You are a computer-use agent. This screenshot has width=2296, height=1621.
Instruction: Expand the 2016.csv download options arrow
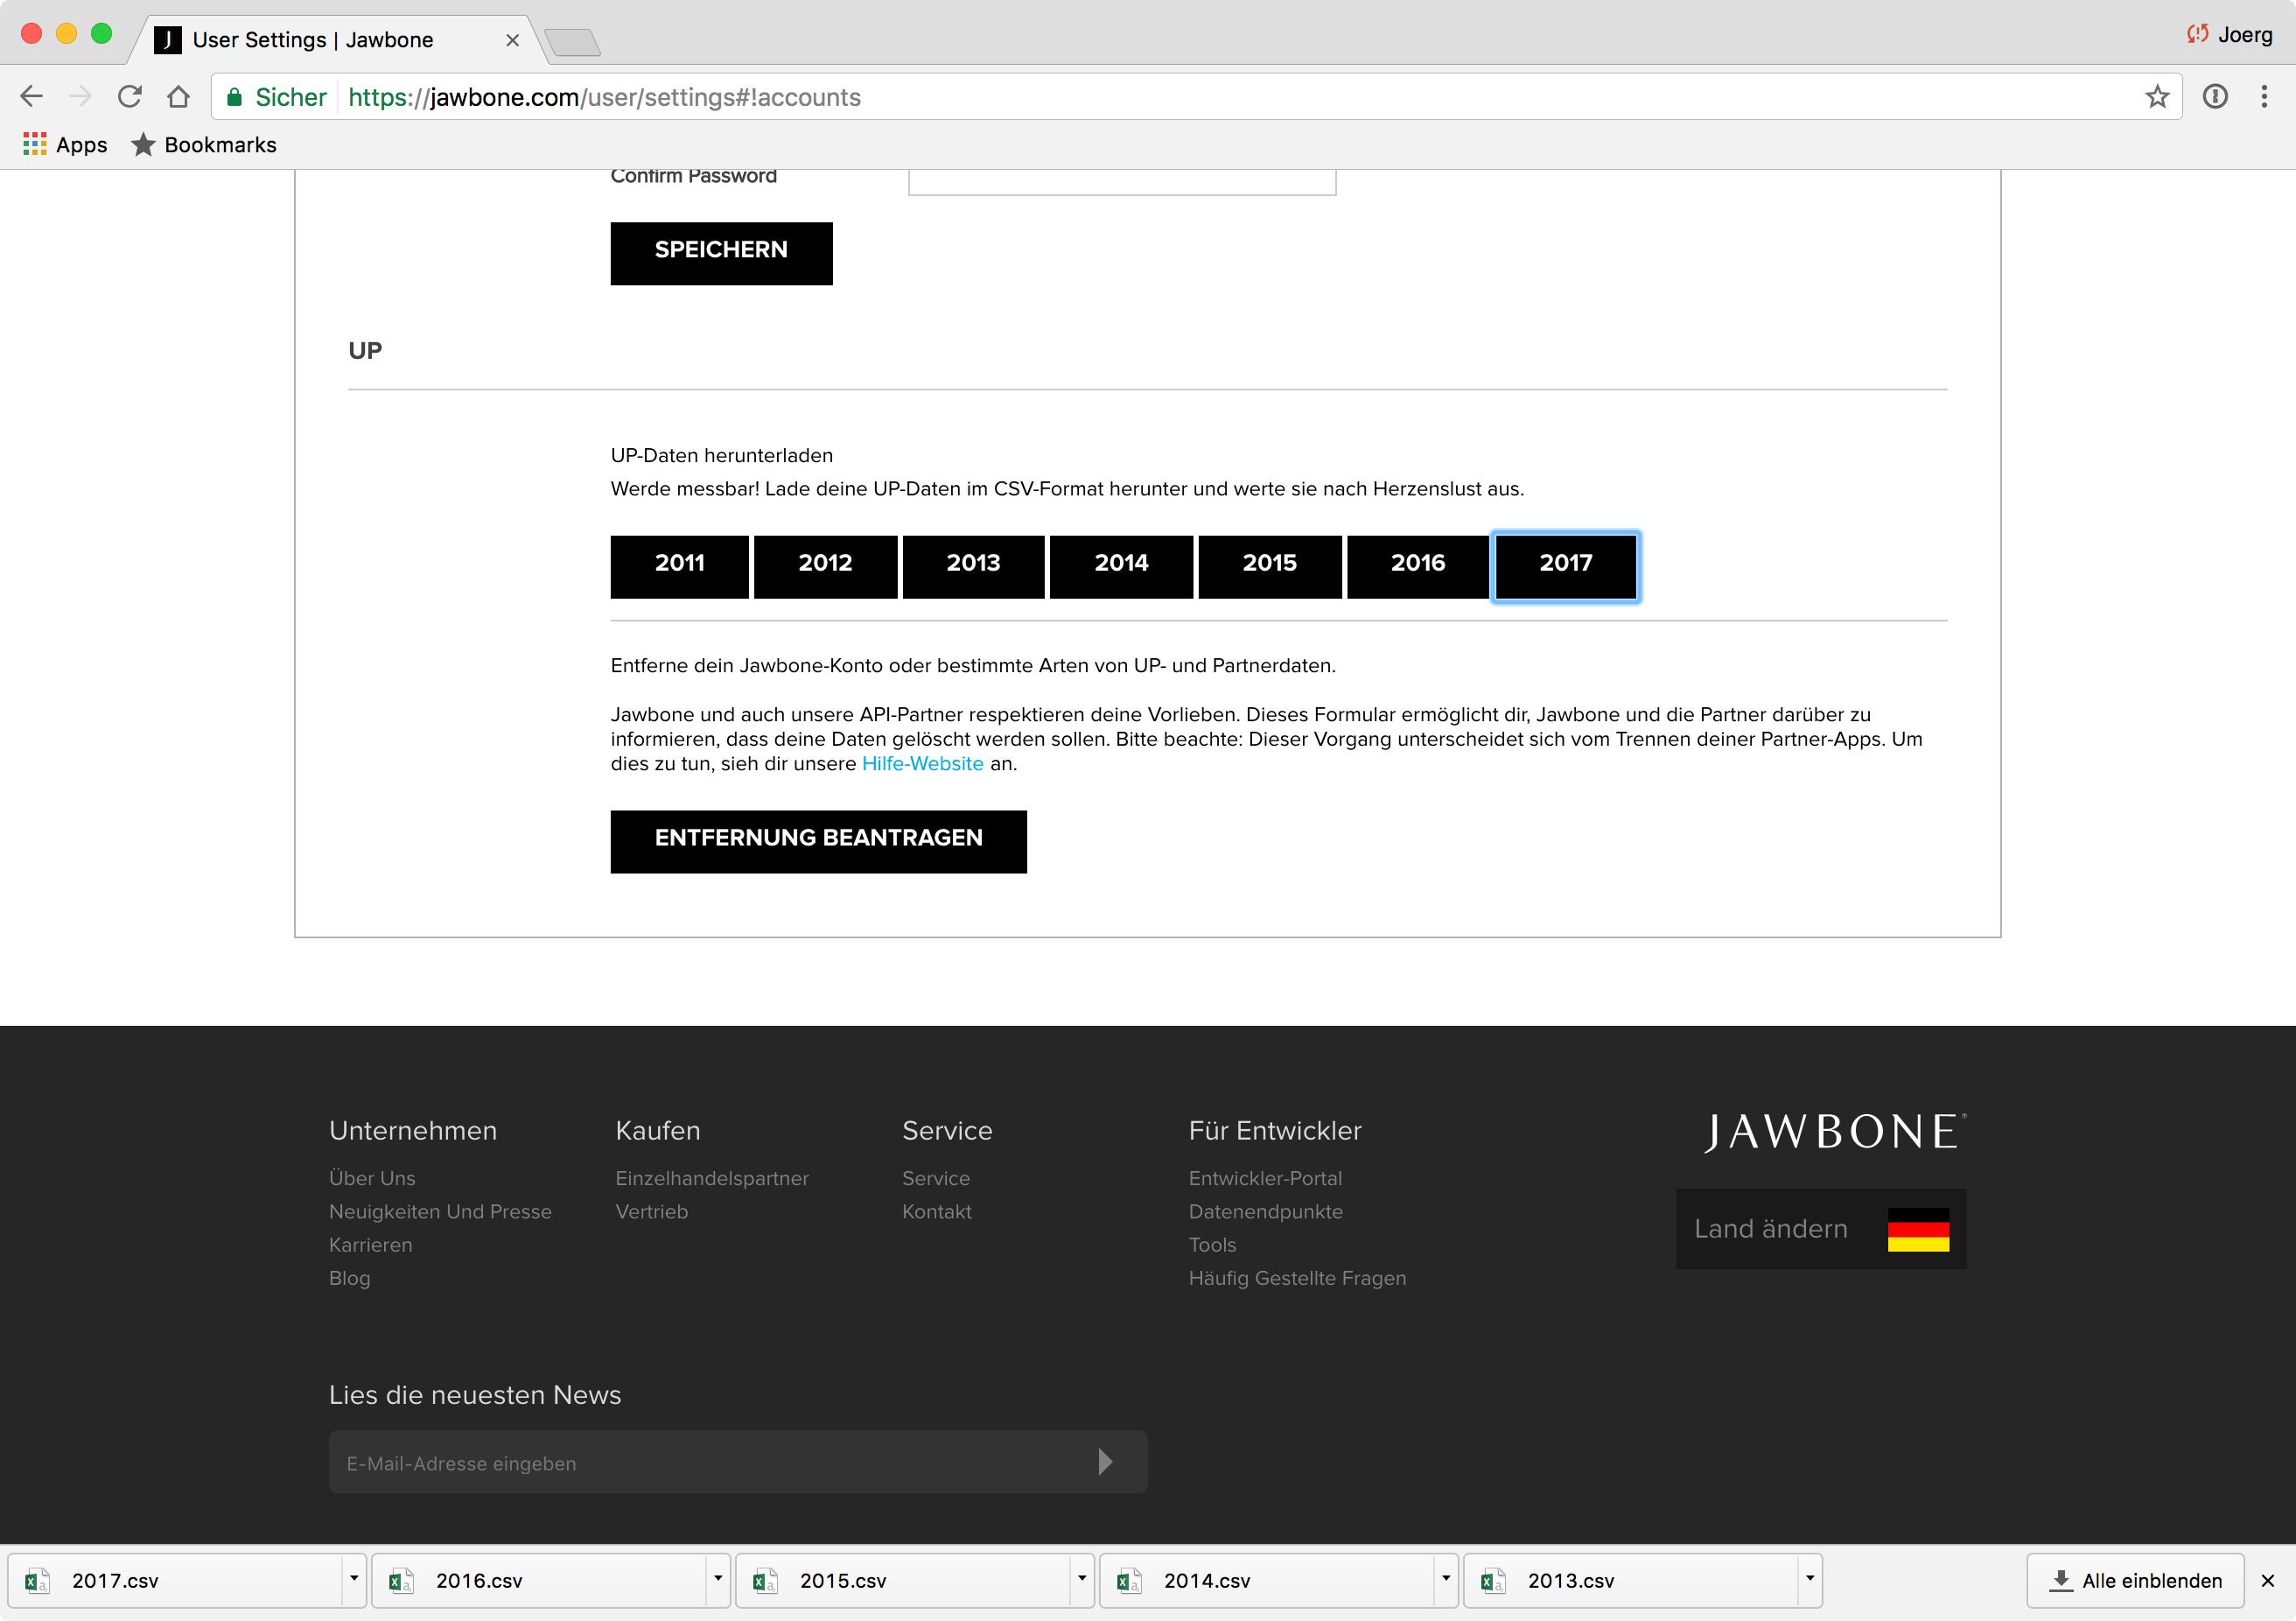[718, 1579]
